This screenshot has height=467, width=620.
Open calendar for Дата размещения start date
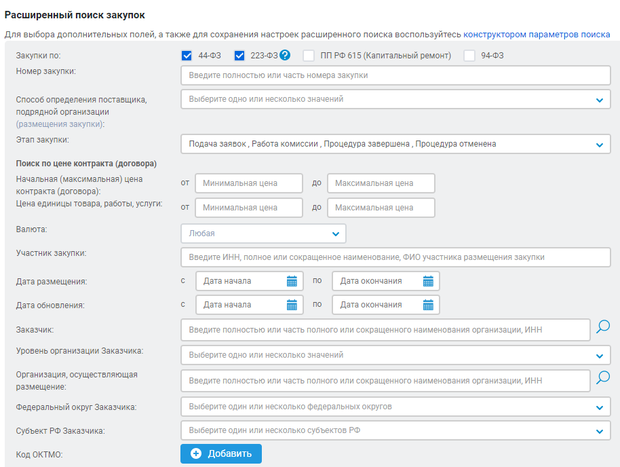tap(292, 281)
